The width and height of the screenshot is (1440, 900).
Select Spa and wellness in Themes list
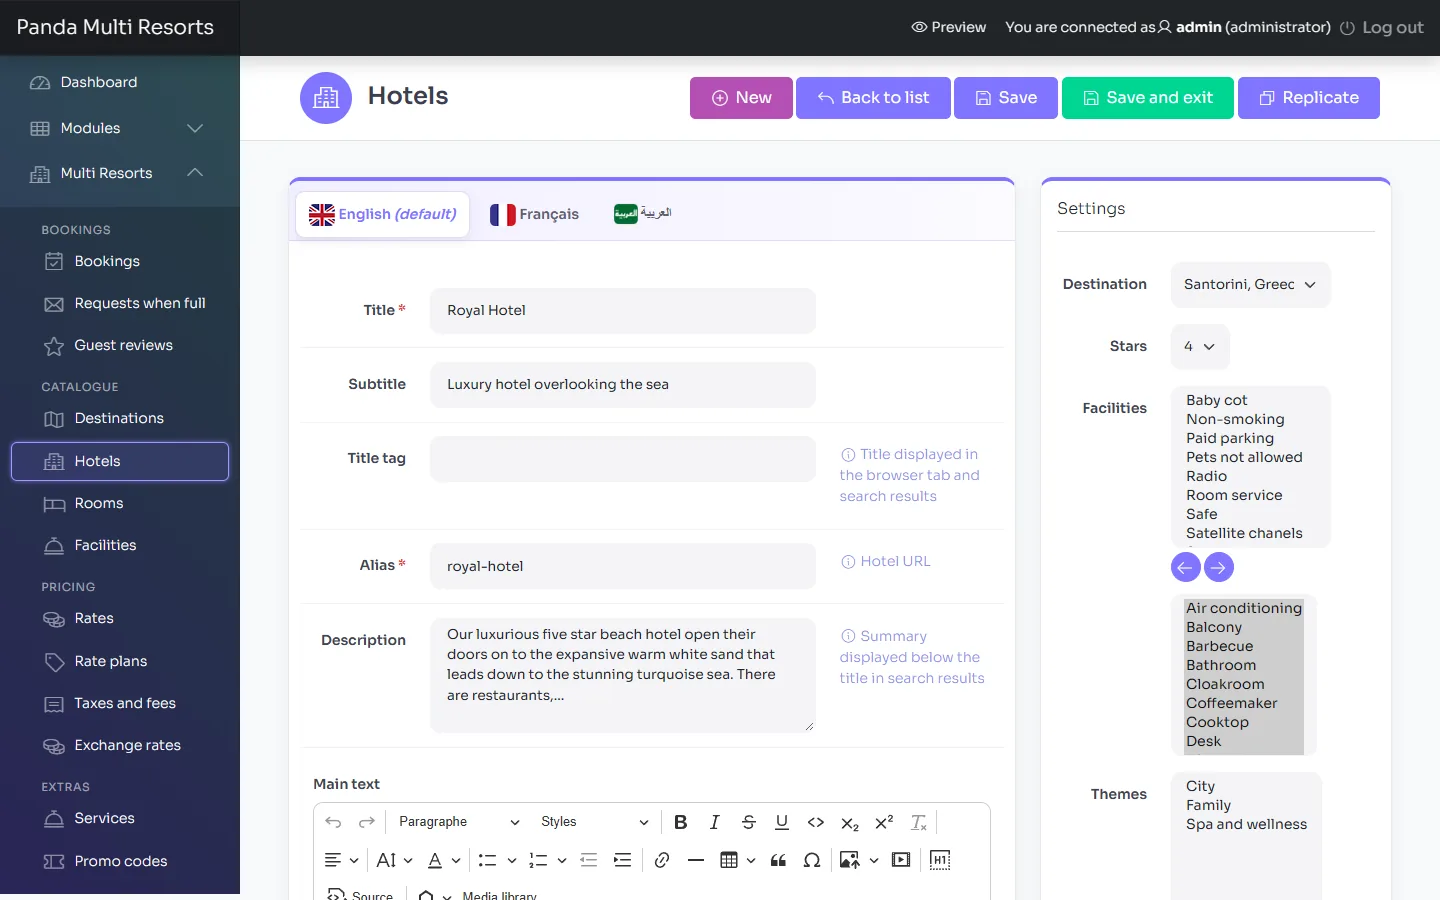(x=1246, y=824)
